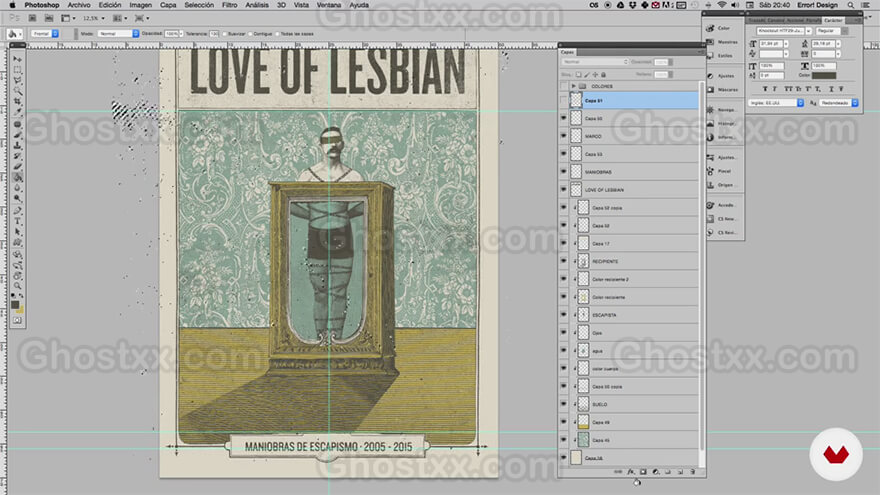The width and height of the screenshot is (880, 495).
Task: Click Error! Design workspace switcher
Action: (817, 5)
